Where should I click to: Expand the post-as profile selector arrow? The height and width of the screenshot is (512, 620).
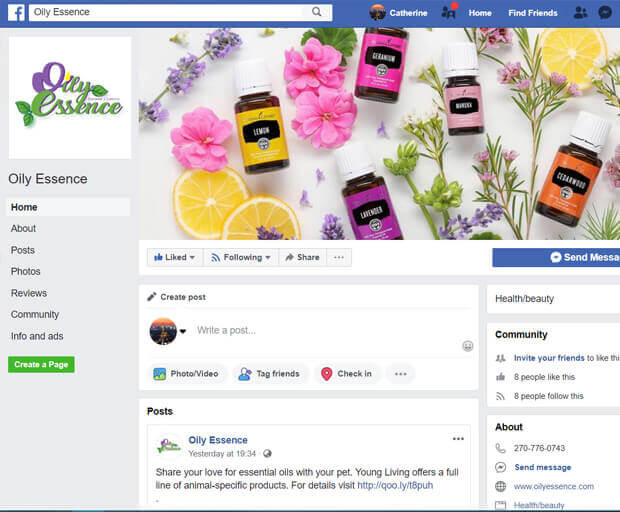point(183,331)
